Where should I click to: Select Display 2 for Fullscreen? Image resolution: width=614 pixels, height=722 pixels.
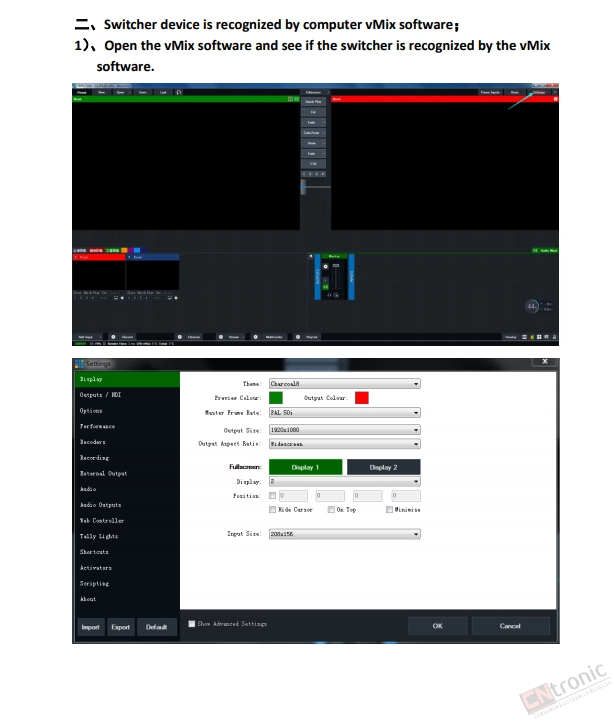[x=383, y=467]
